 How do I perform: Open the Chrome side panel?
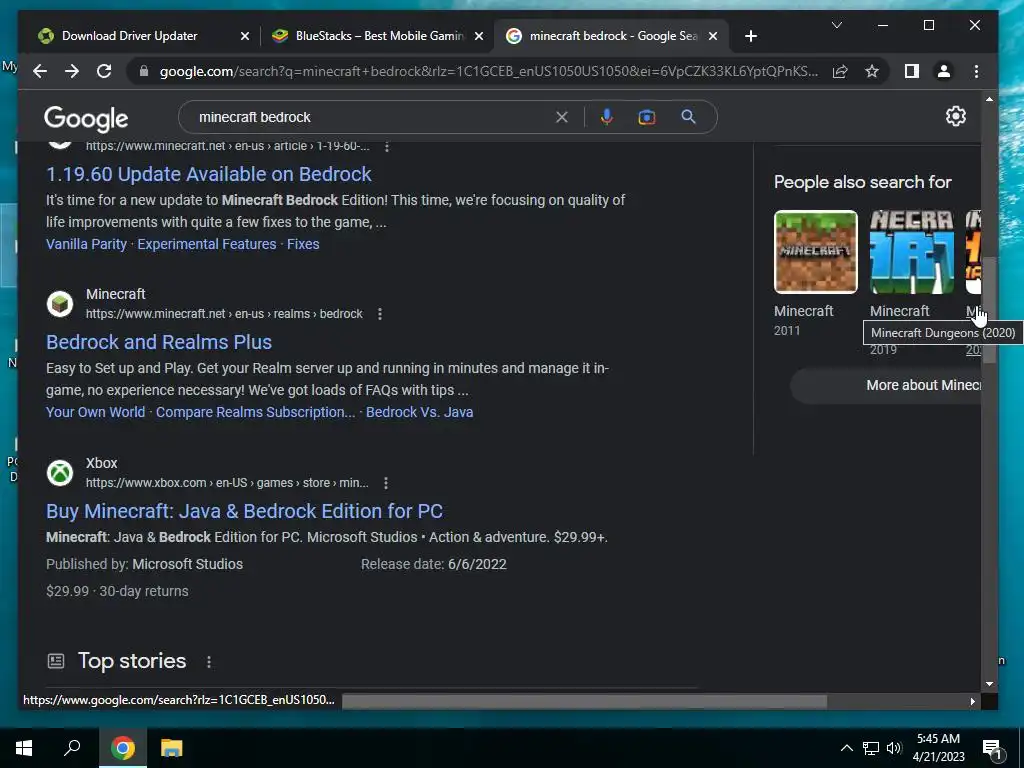[x=912, y=71]
